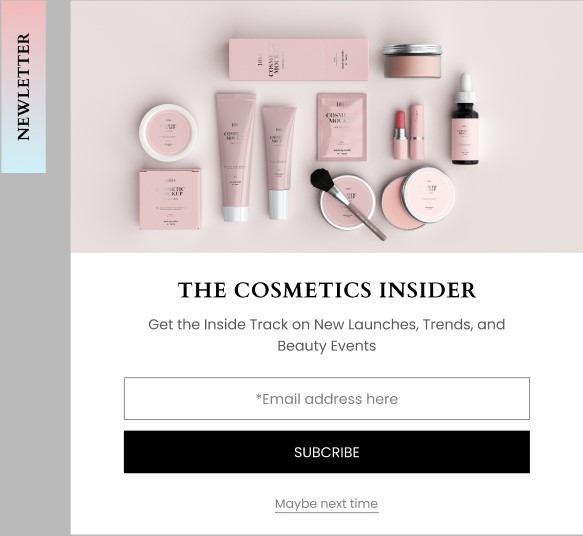Click the open blush compact lid
The width and height of the screenshot is (583, 536).
[x=429, y=195]
